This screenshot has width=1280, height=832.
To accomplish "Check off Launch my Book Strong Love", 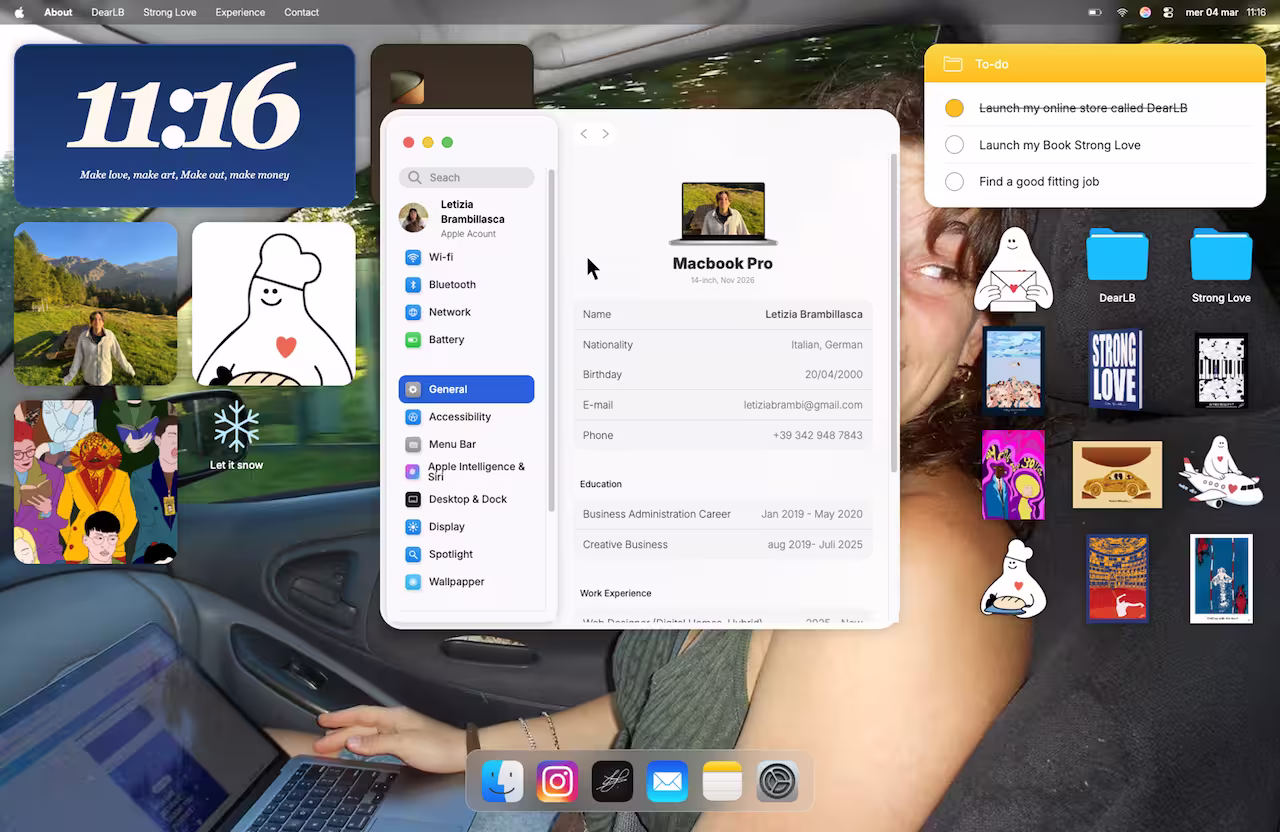I will (x=954, y=145).
